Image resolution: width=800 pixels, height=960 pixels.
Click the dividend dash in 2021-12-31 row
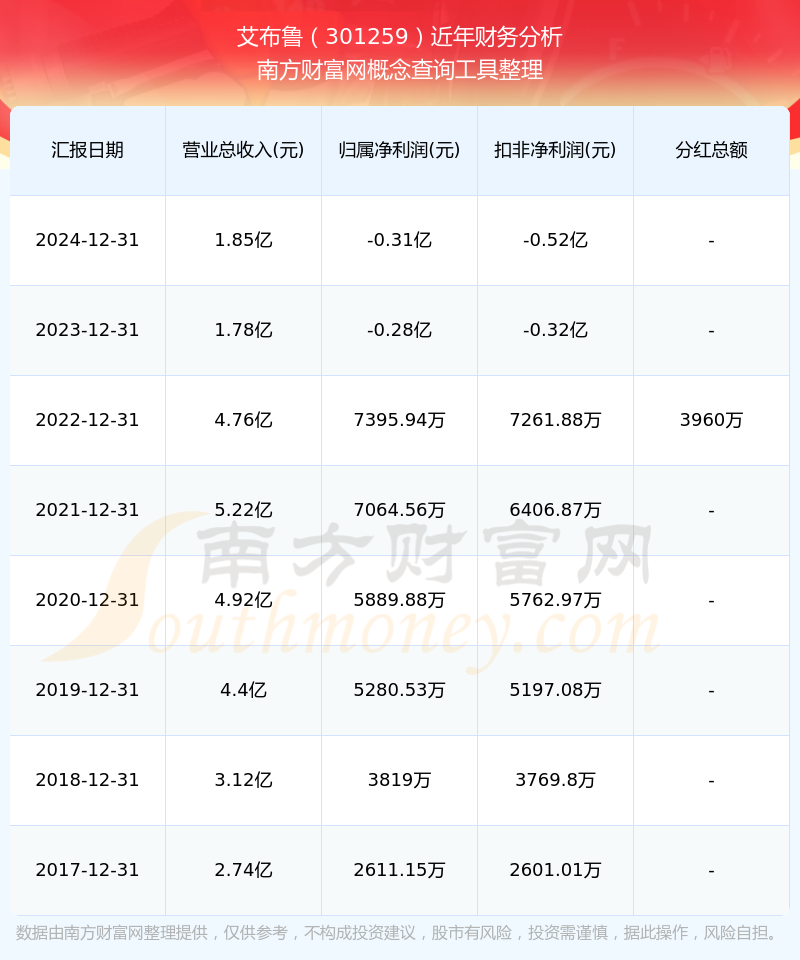click(711, 512)
